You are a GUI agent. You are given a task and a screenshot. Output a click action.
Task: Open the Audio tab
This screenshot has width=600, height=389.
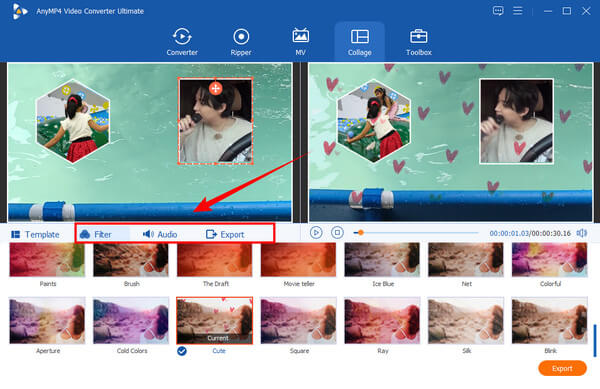point(160,234)
